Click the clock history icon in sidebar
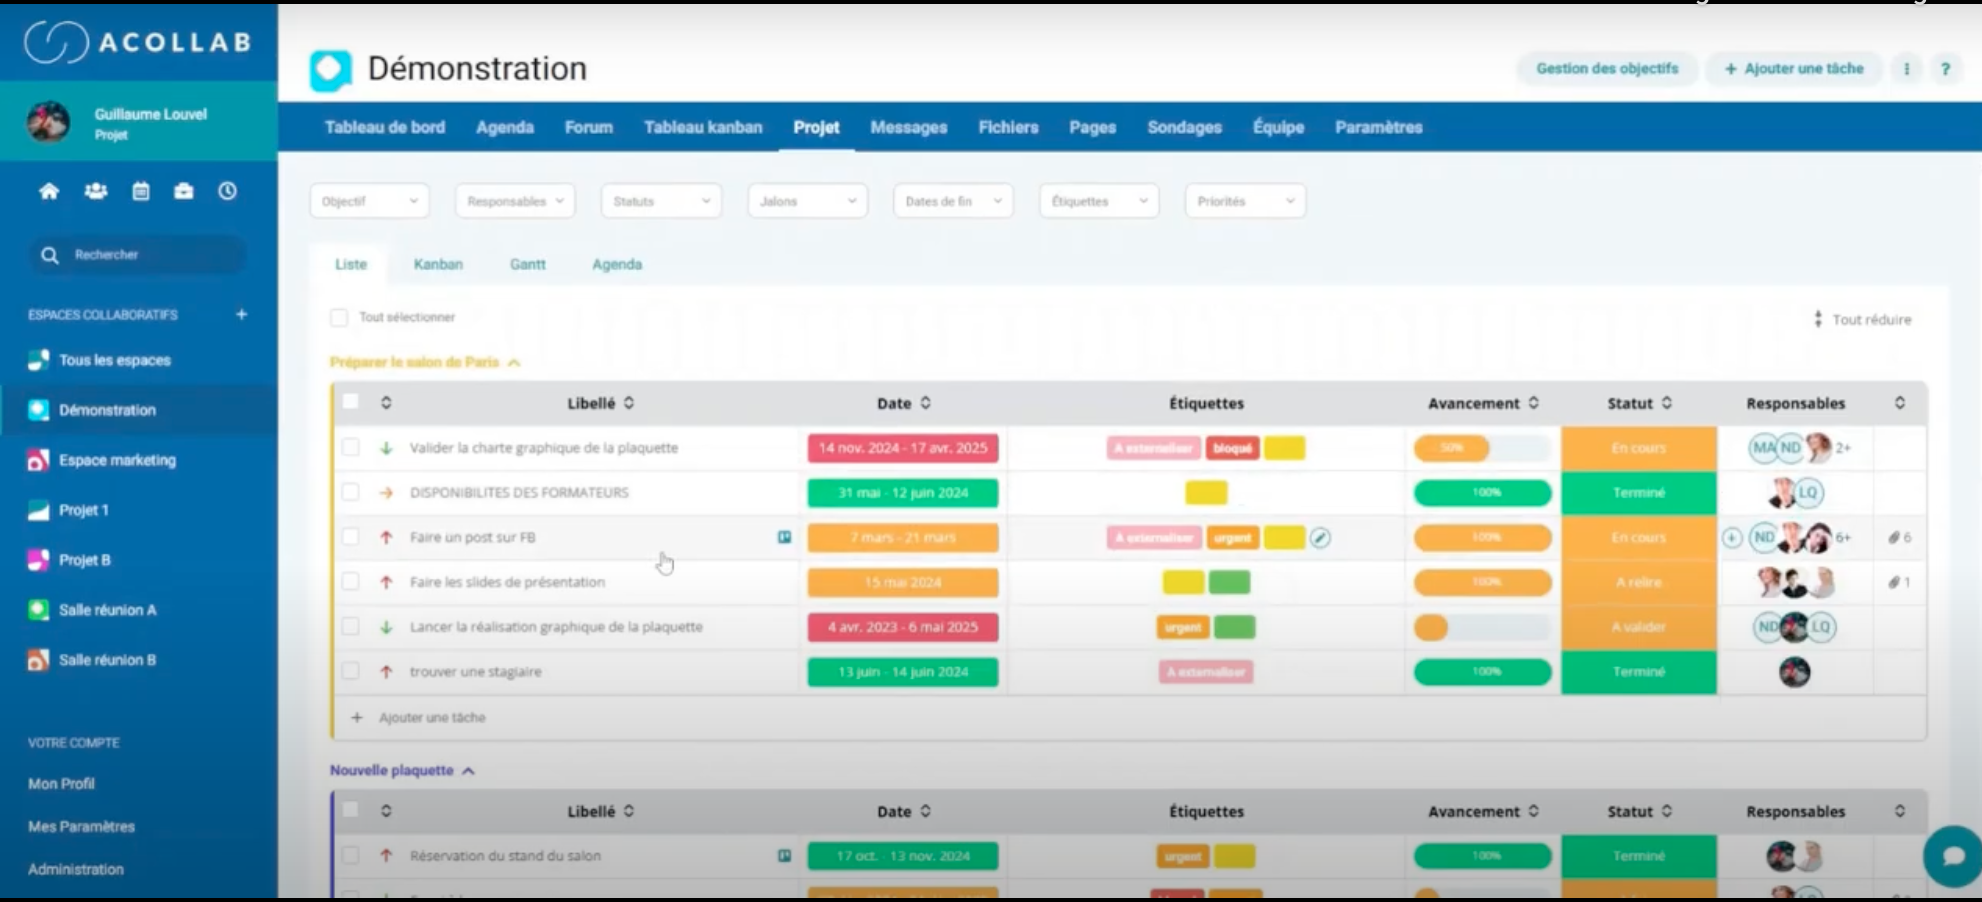1982x902 pixels. click(228, 191)
